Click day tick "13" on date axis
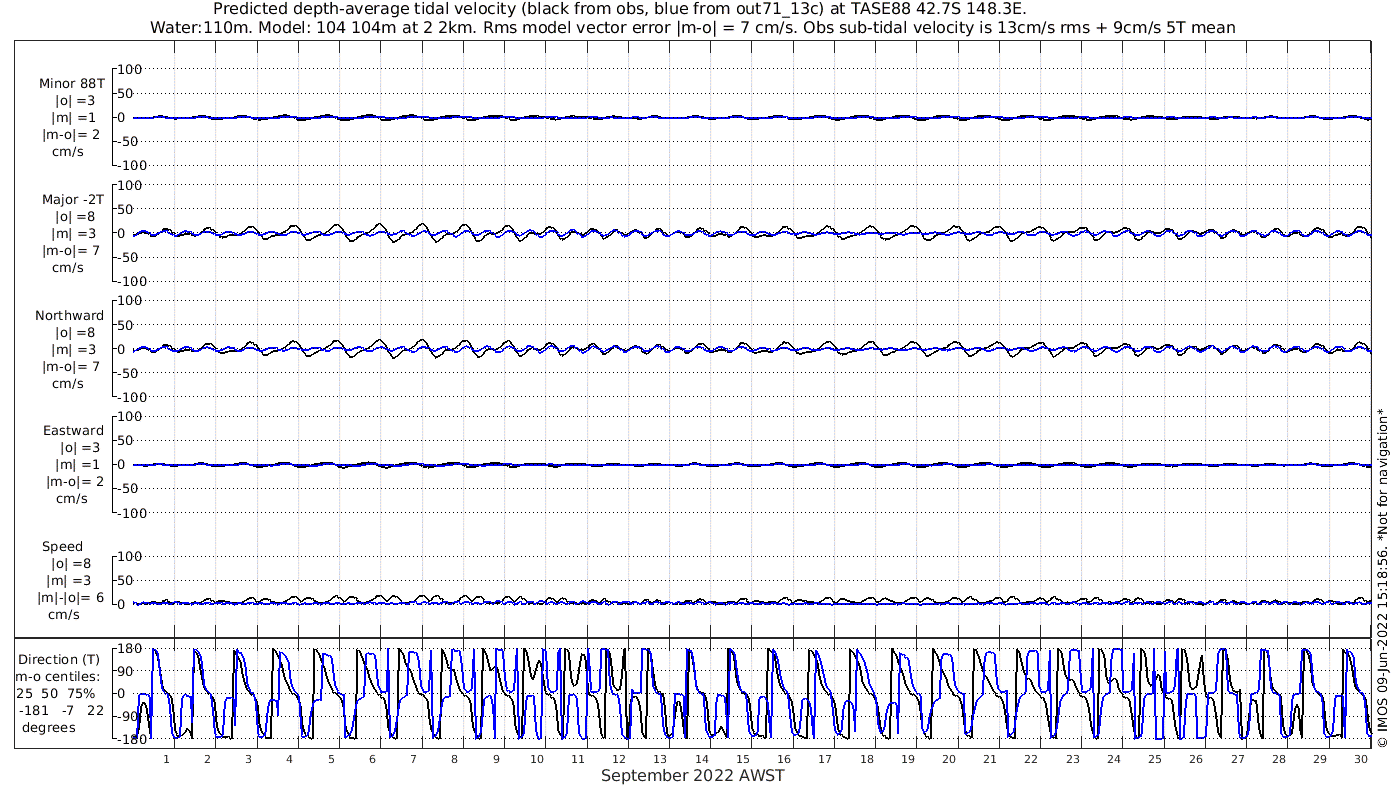This screenshot has height=797, width=1400. (660, 760)
